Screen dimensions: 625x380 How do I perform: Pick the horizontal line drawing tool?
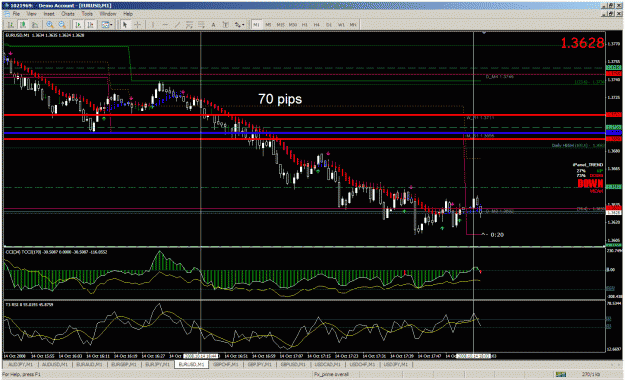pos(165,25)
